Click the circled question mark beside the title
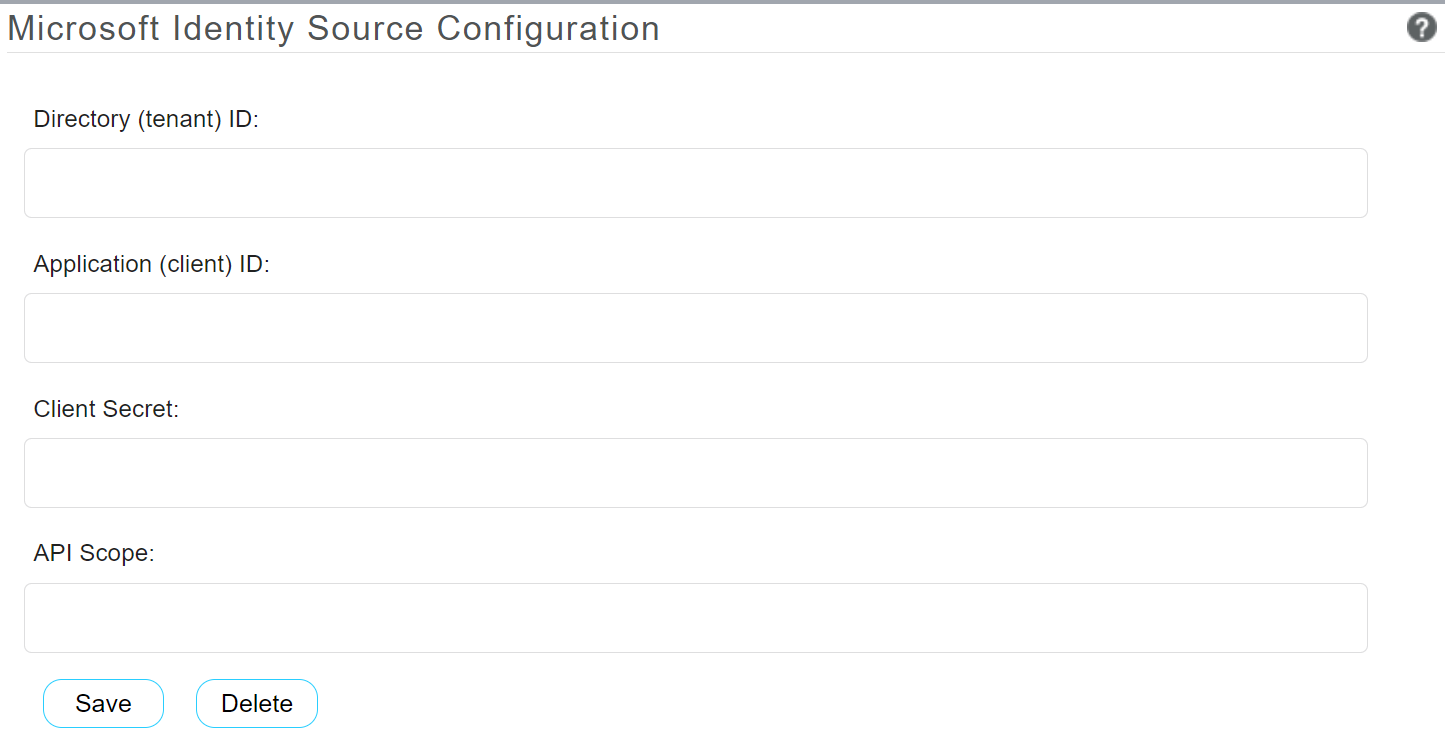1445x741 pixels. point(1421,28)
